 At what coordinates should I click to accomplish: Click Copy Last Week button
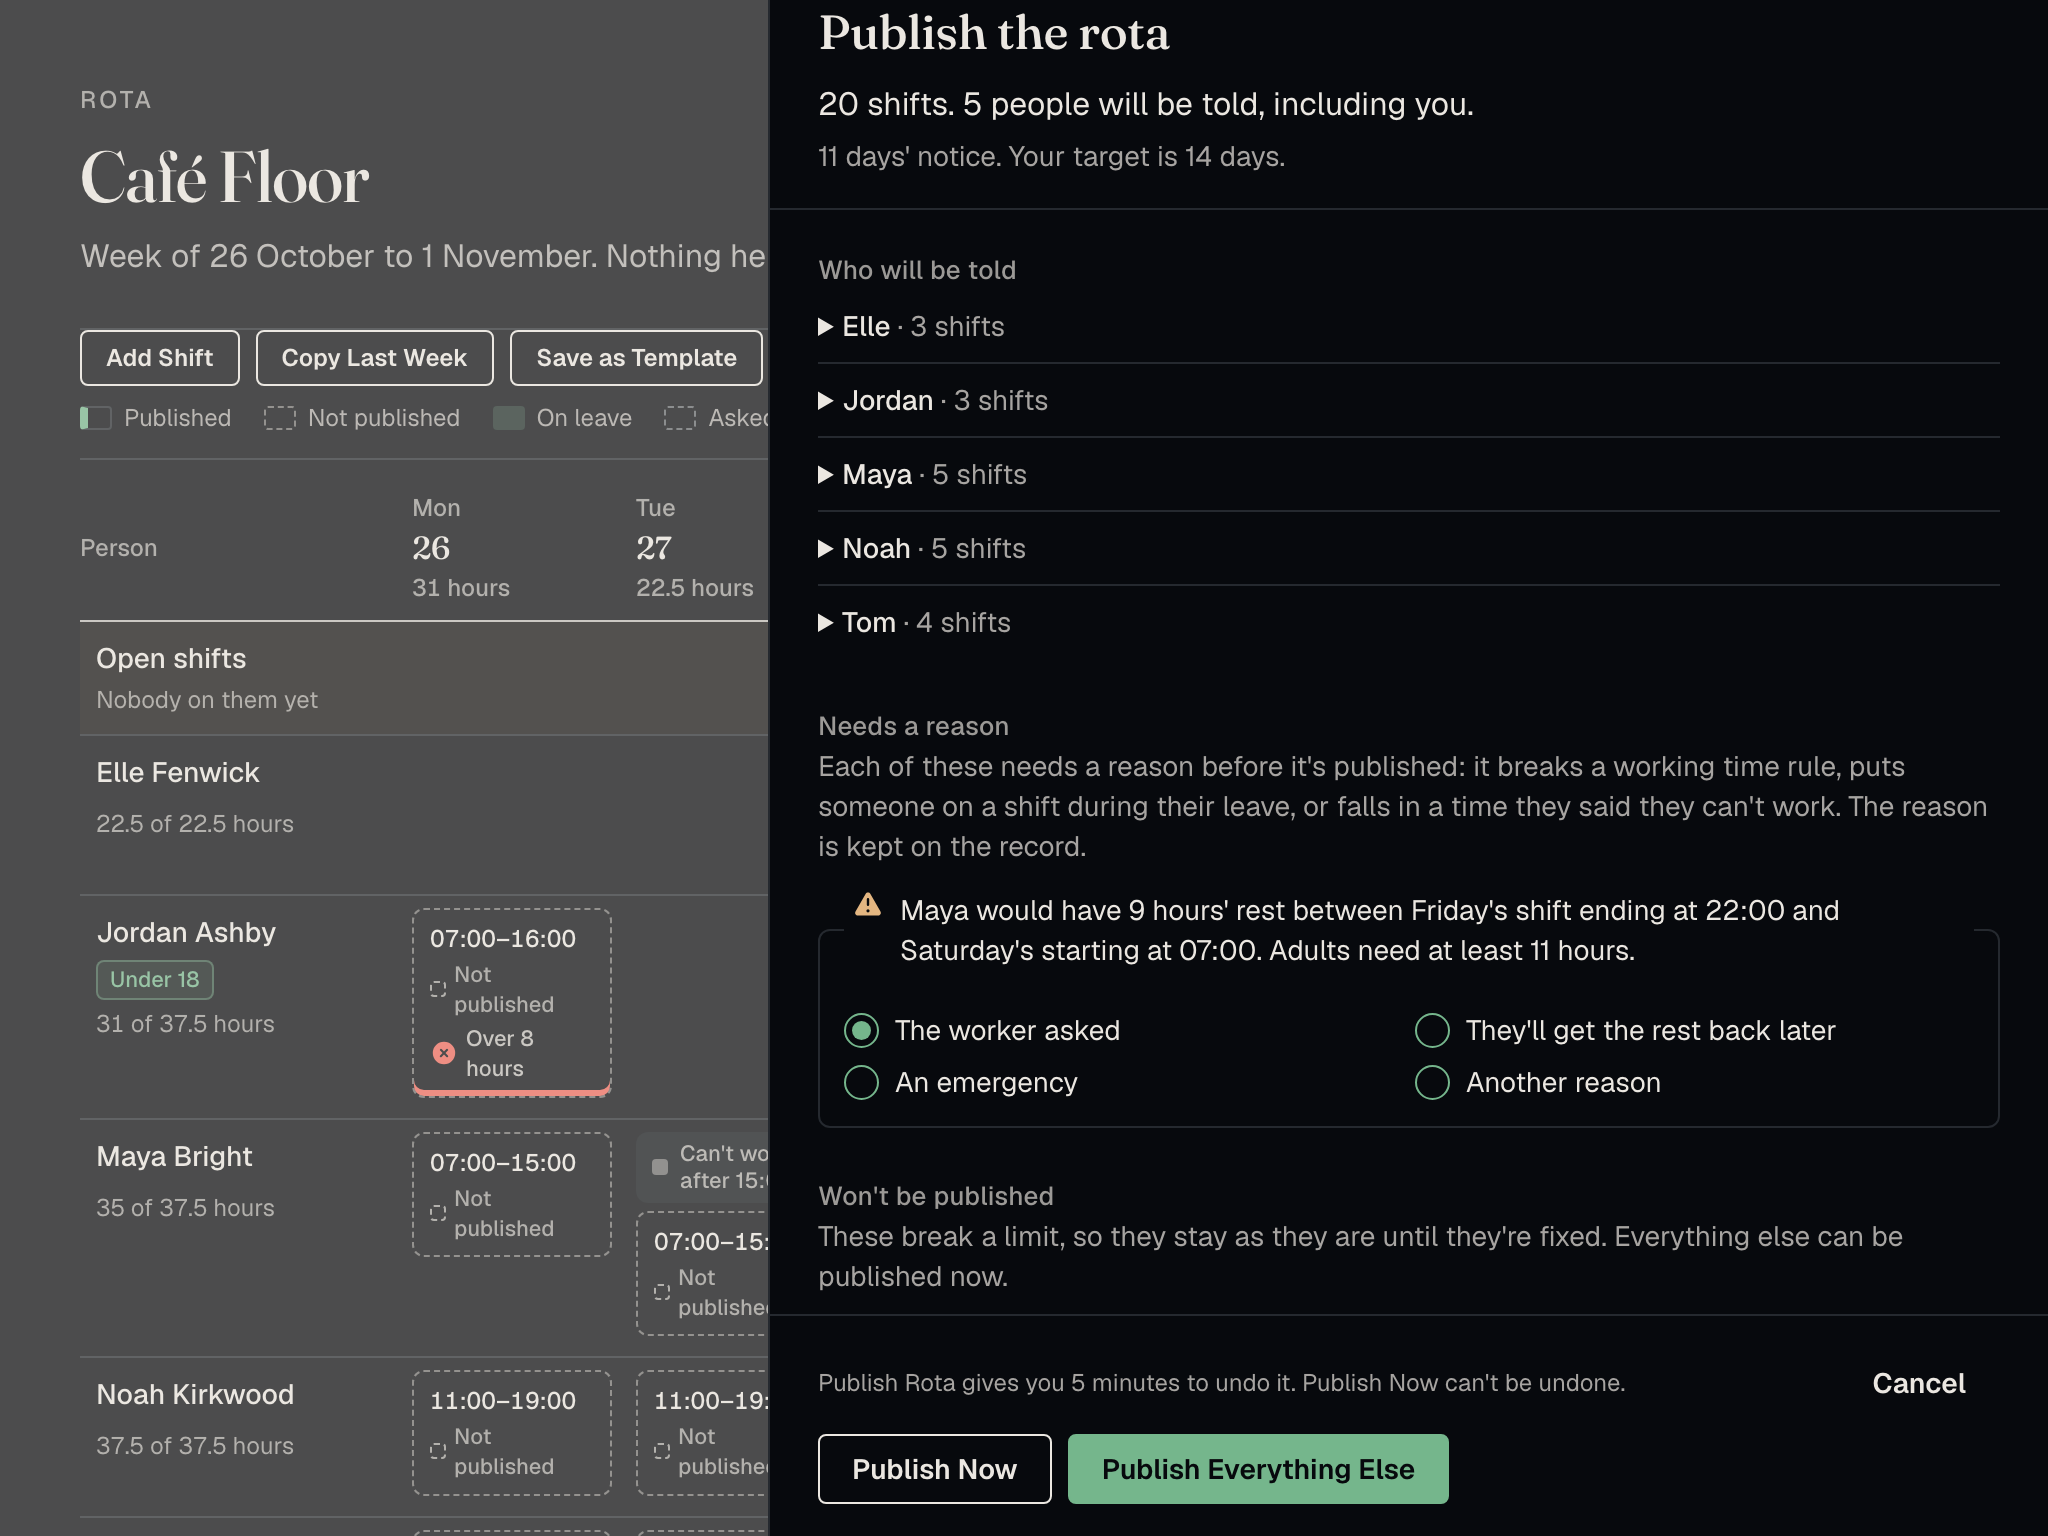point(374,358)
